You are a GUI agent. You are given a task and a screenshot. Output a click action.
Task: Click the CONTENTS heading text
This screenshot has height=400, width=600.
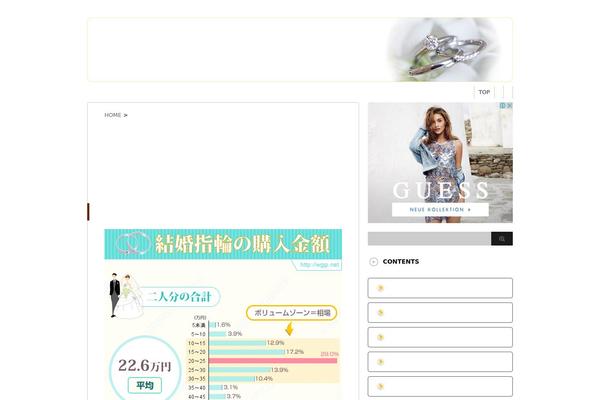401,261
